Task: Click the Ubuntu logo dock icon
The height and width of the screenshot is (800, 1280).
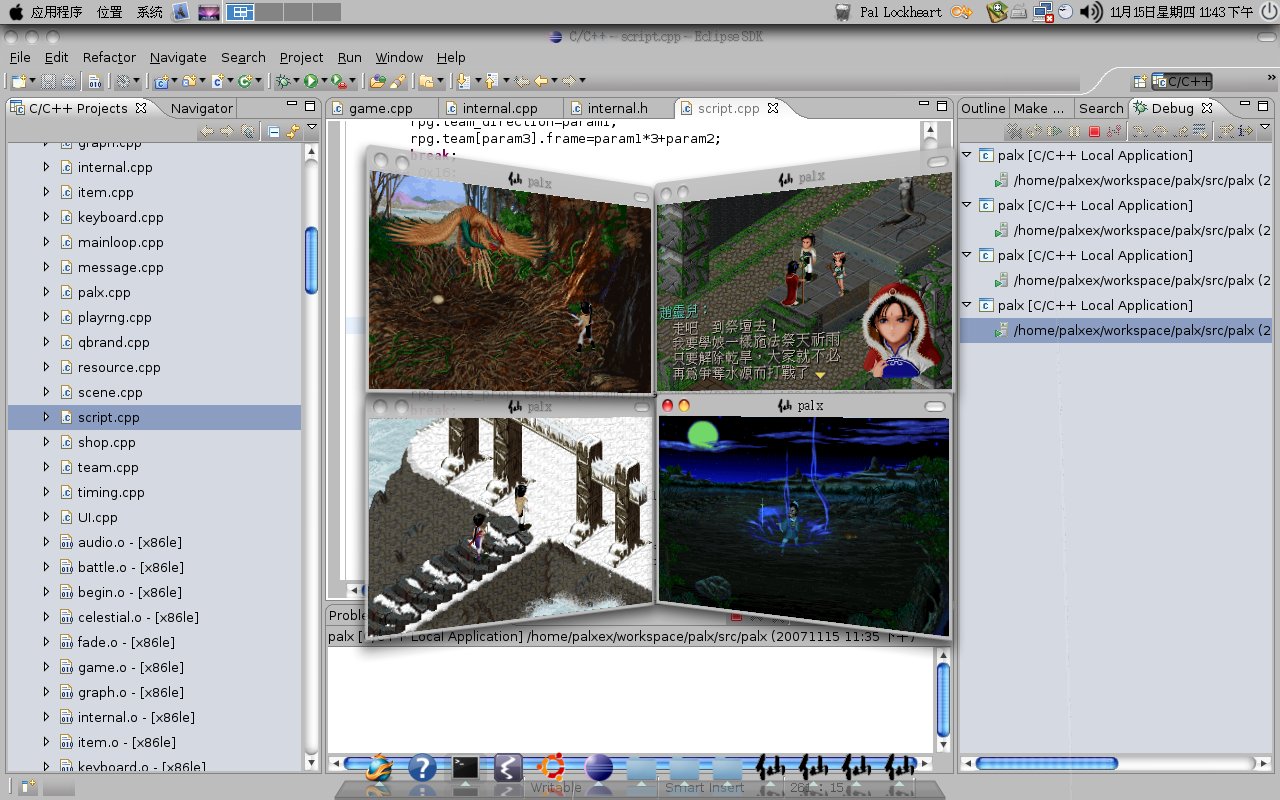Action: tap(551, 768)
